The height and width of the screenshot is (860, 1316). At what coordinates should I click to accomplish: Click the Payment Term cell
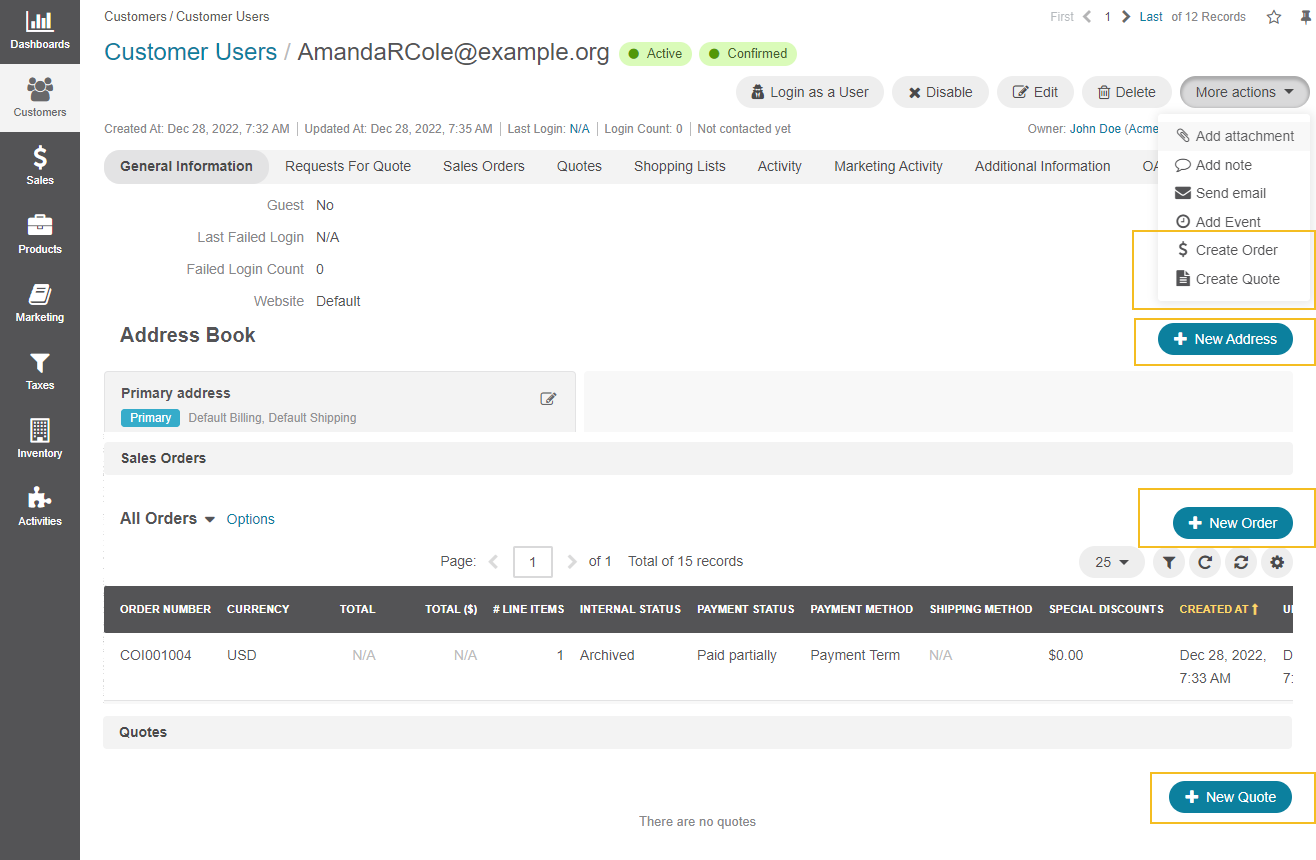pos(855,655)
